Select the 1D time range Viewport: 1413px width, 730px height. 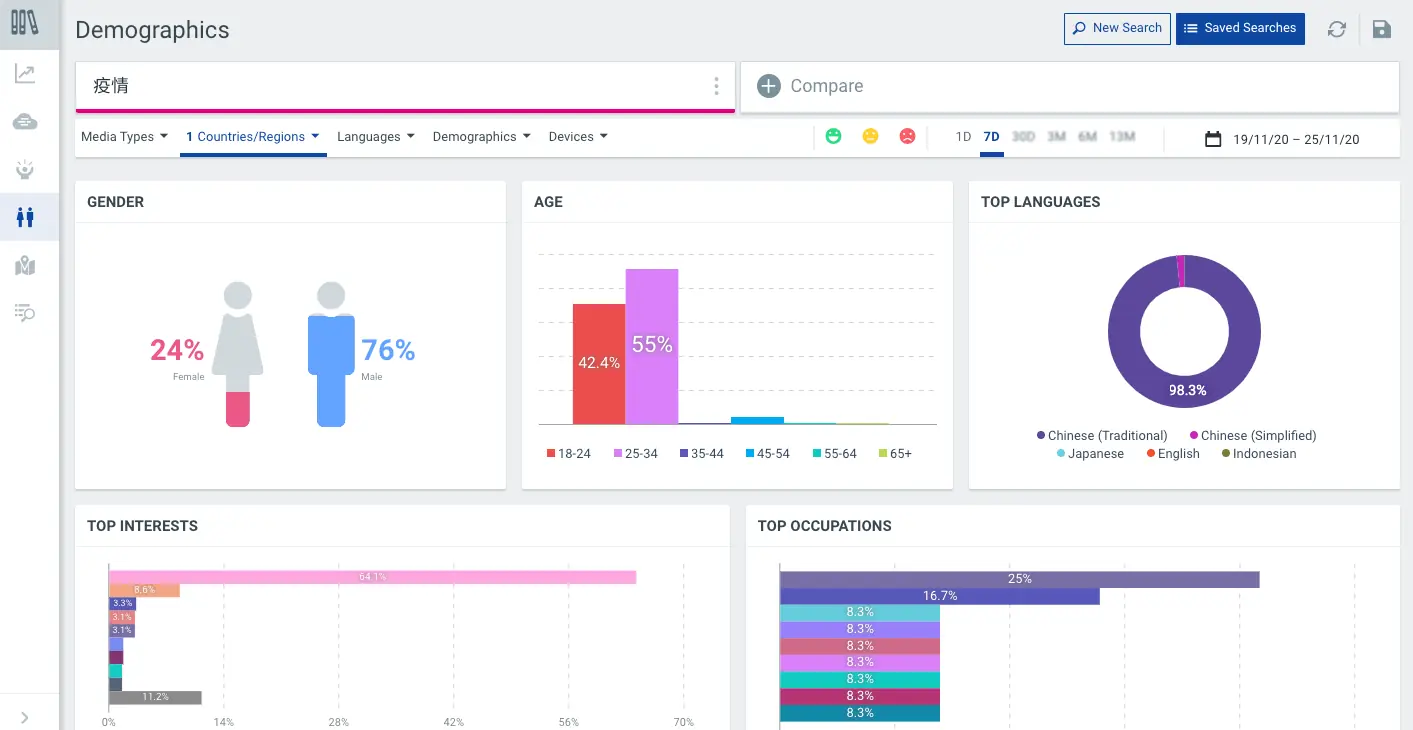pos(963,137)
